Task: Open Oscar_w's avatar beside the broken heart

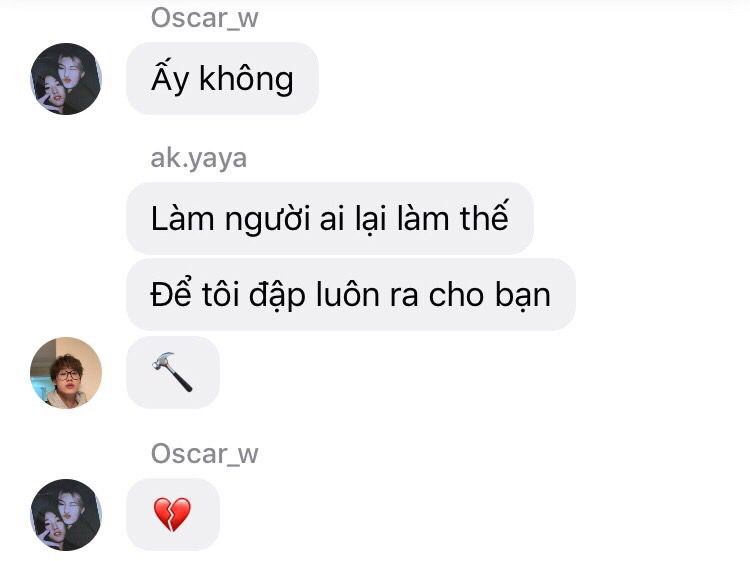Action: tap(66, 515)
